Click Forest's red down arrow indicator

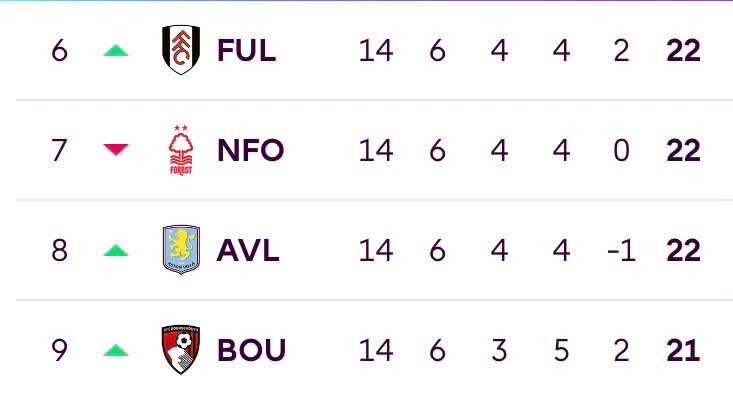116,150
